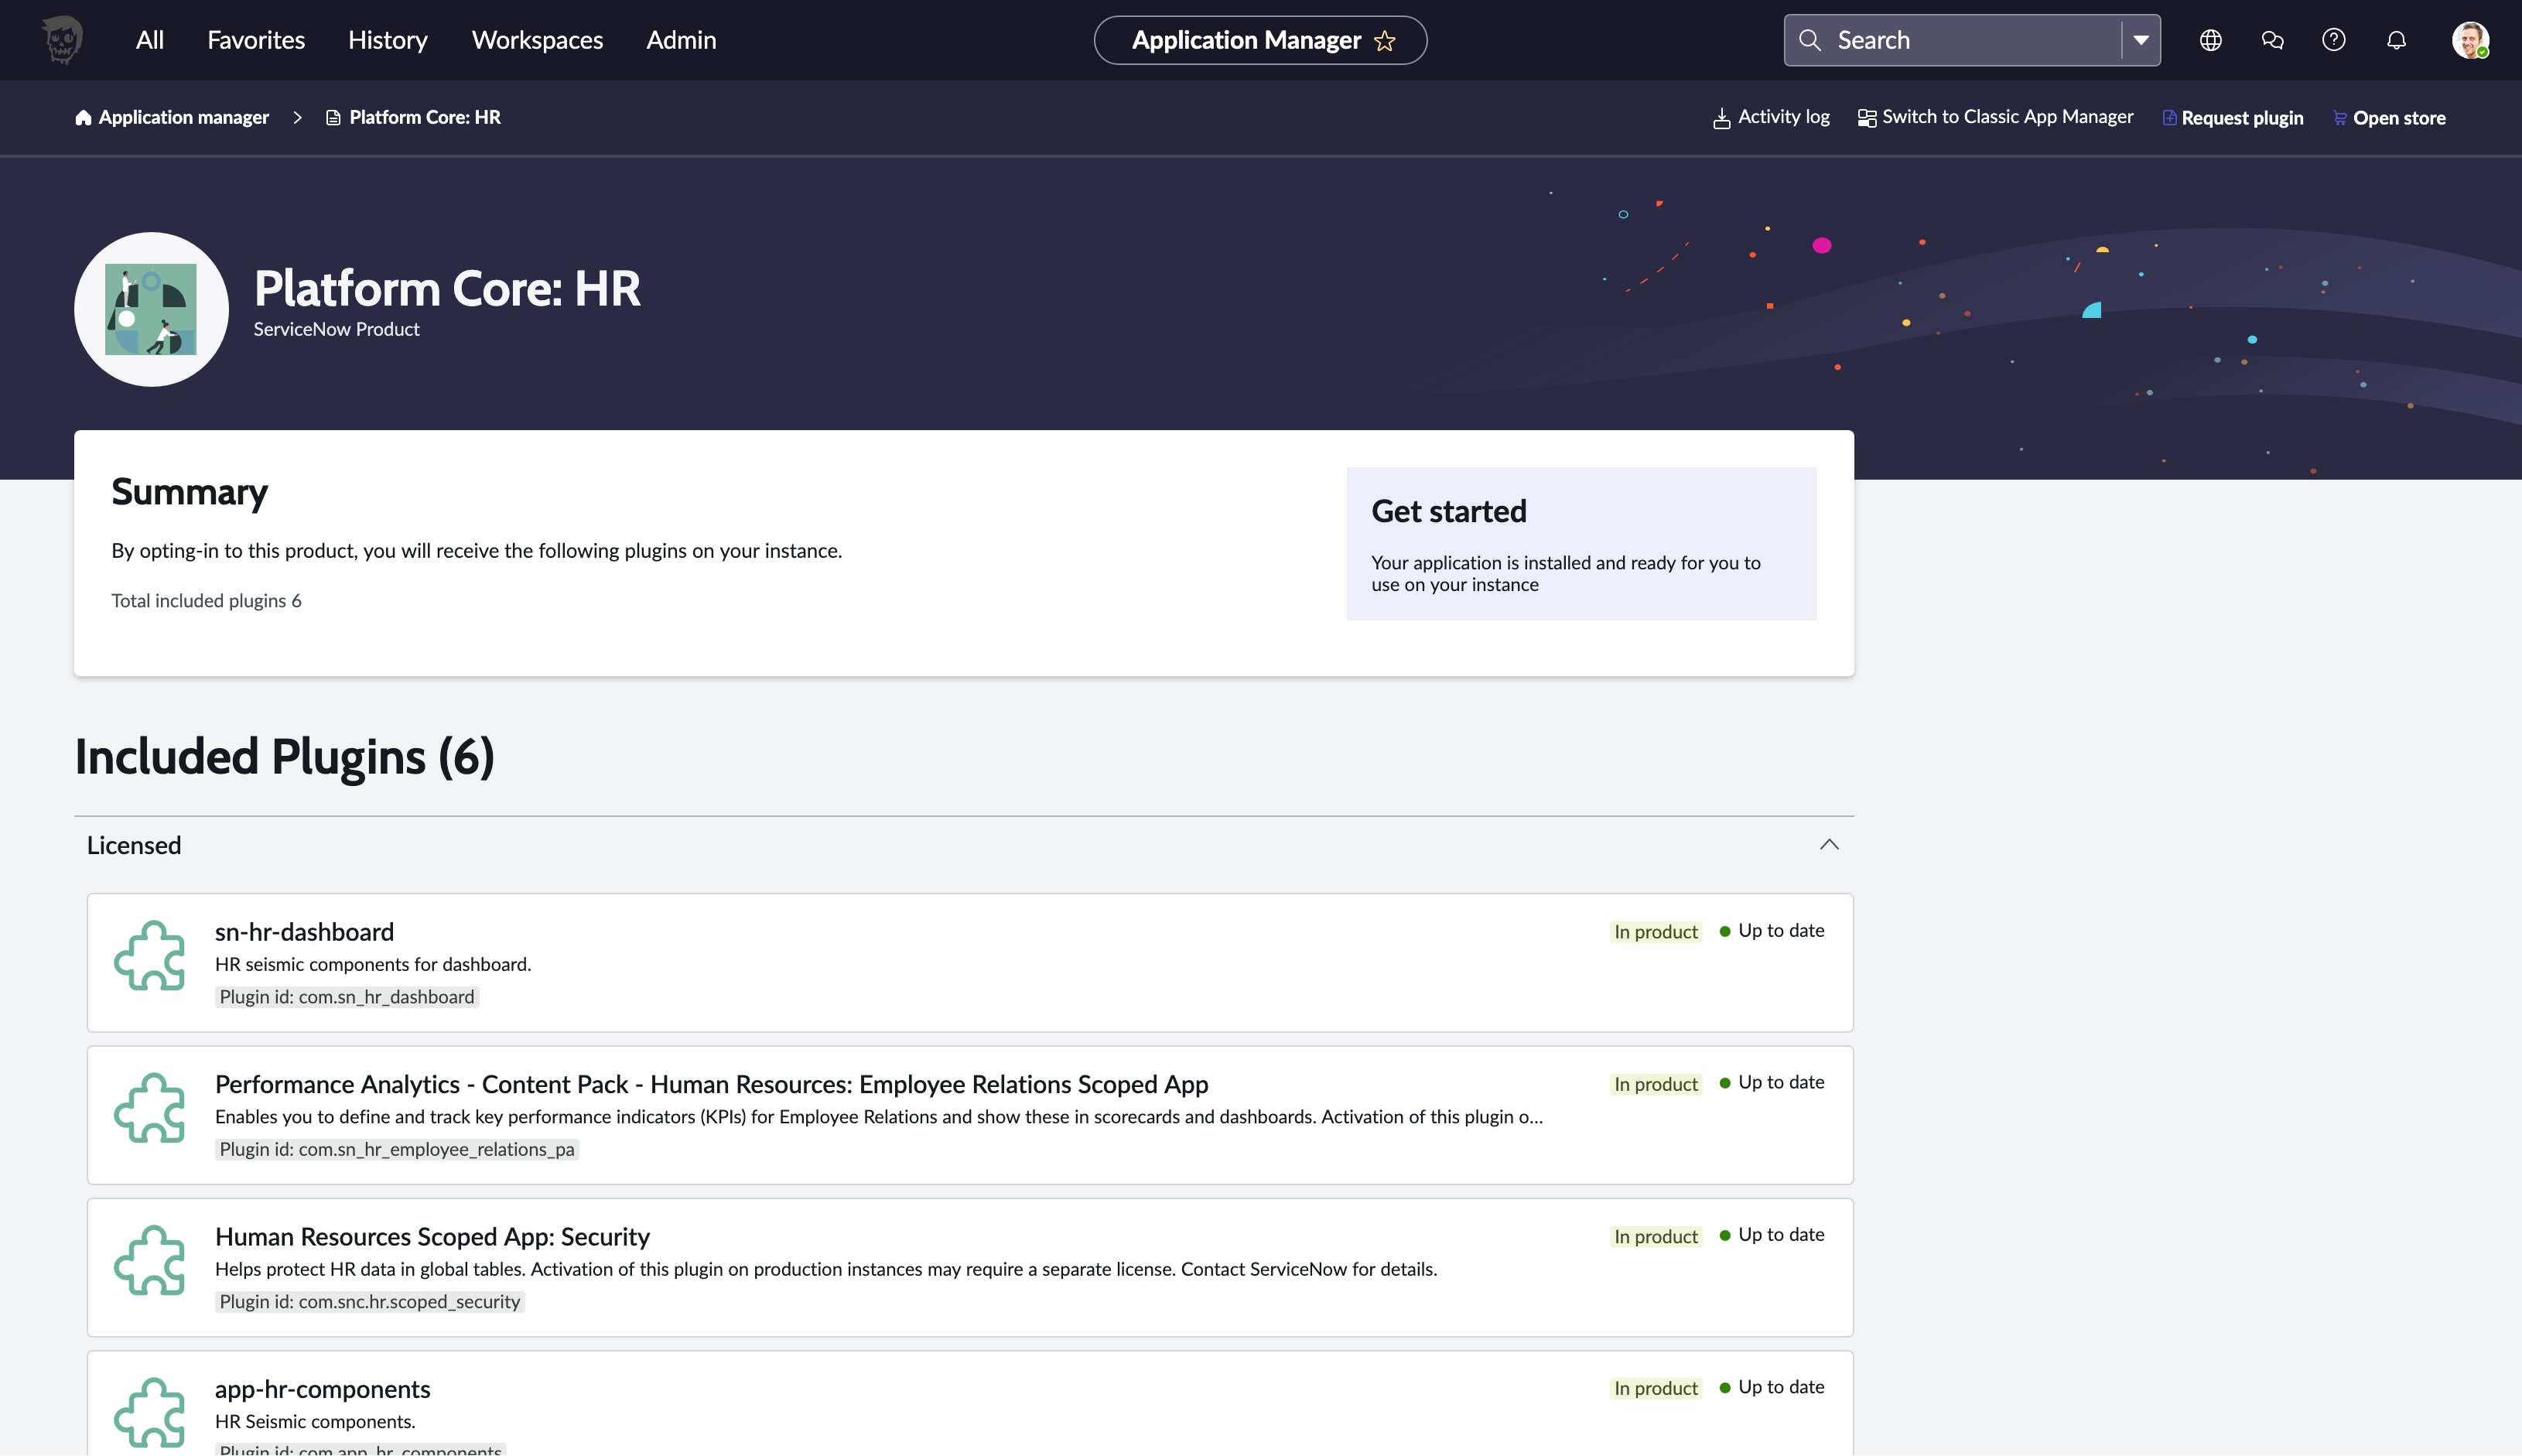Click the sn-hr-dashboard puzzle piece icon
This screenshot has width=2522, height=1456.
150,956
